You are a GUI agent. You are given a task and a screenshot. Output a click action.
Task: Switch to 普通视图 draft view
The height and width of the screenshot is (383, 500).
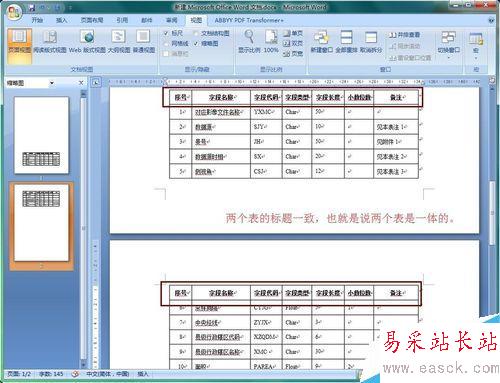[x=144, y=42]
